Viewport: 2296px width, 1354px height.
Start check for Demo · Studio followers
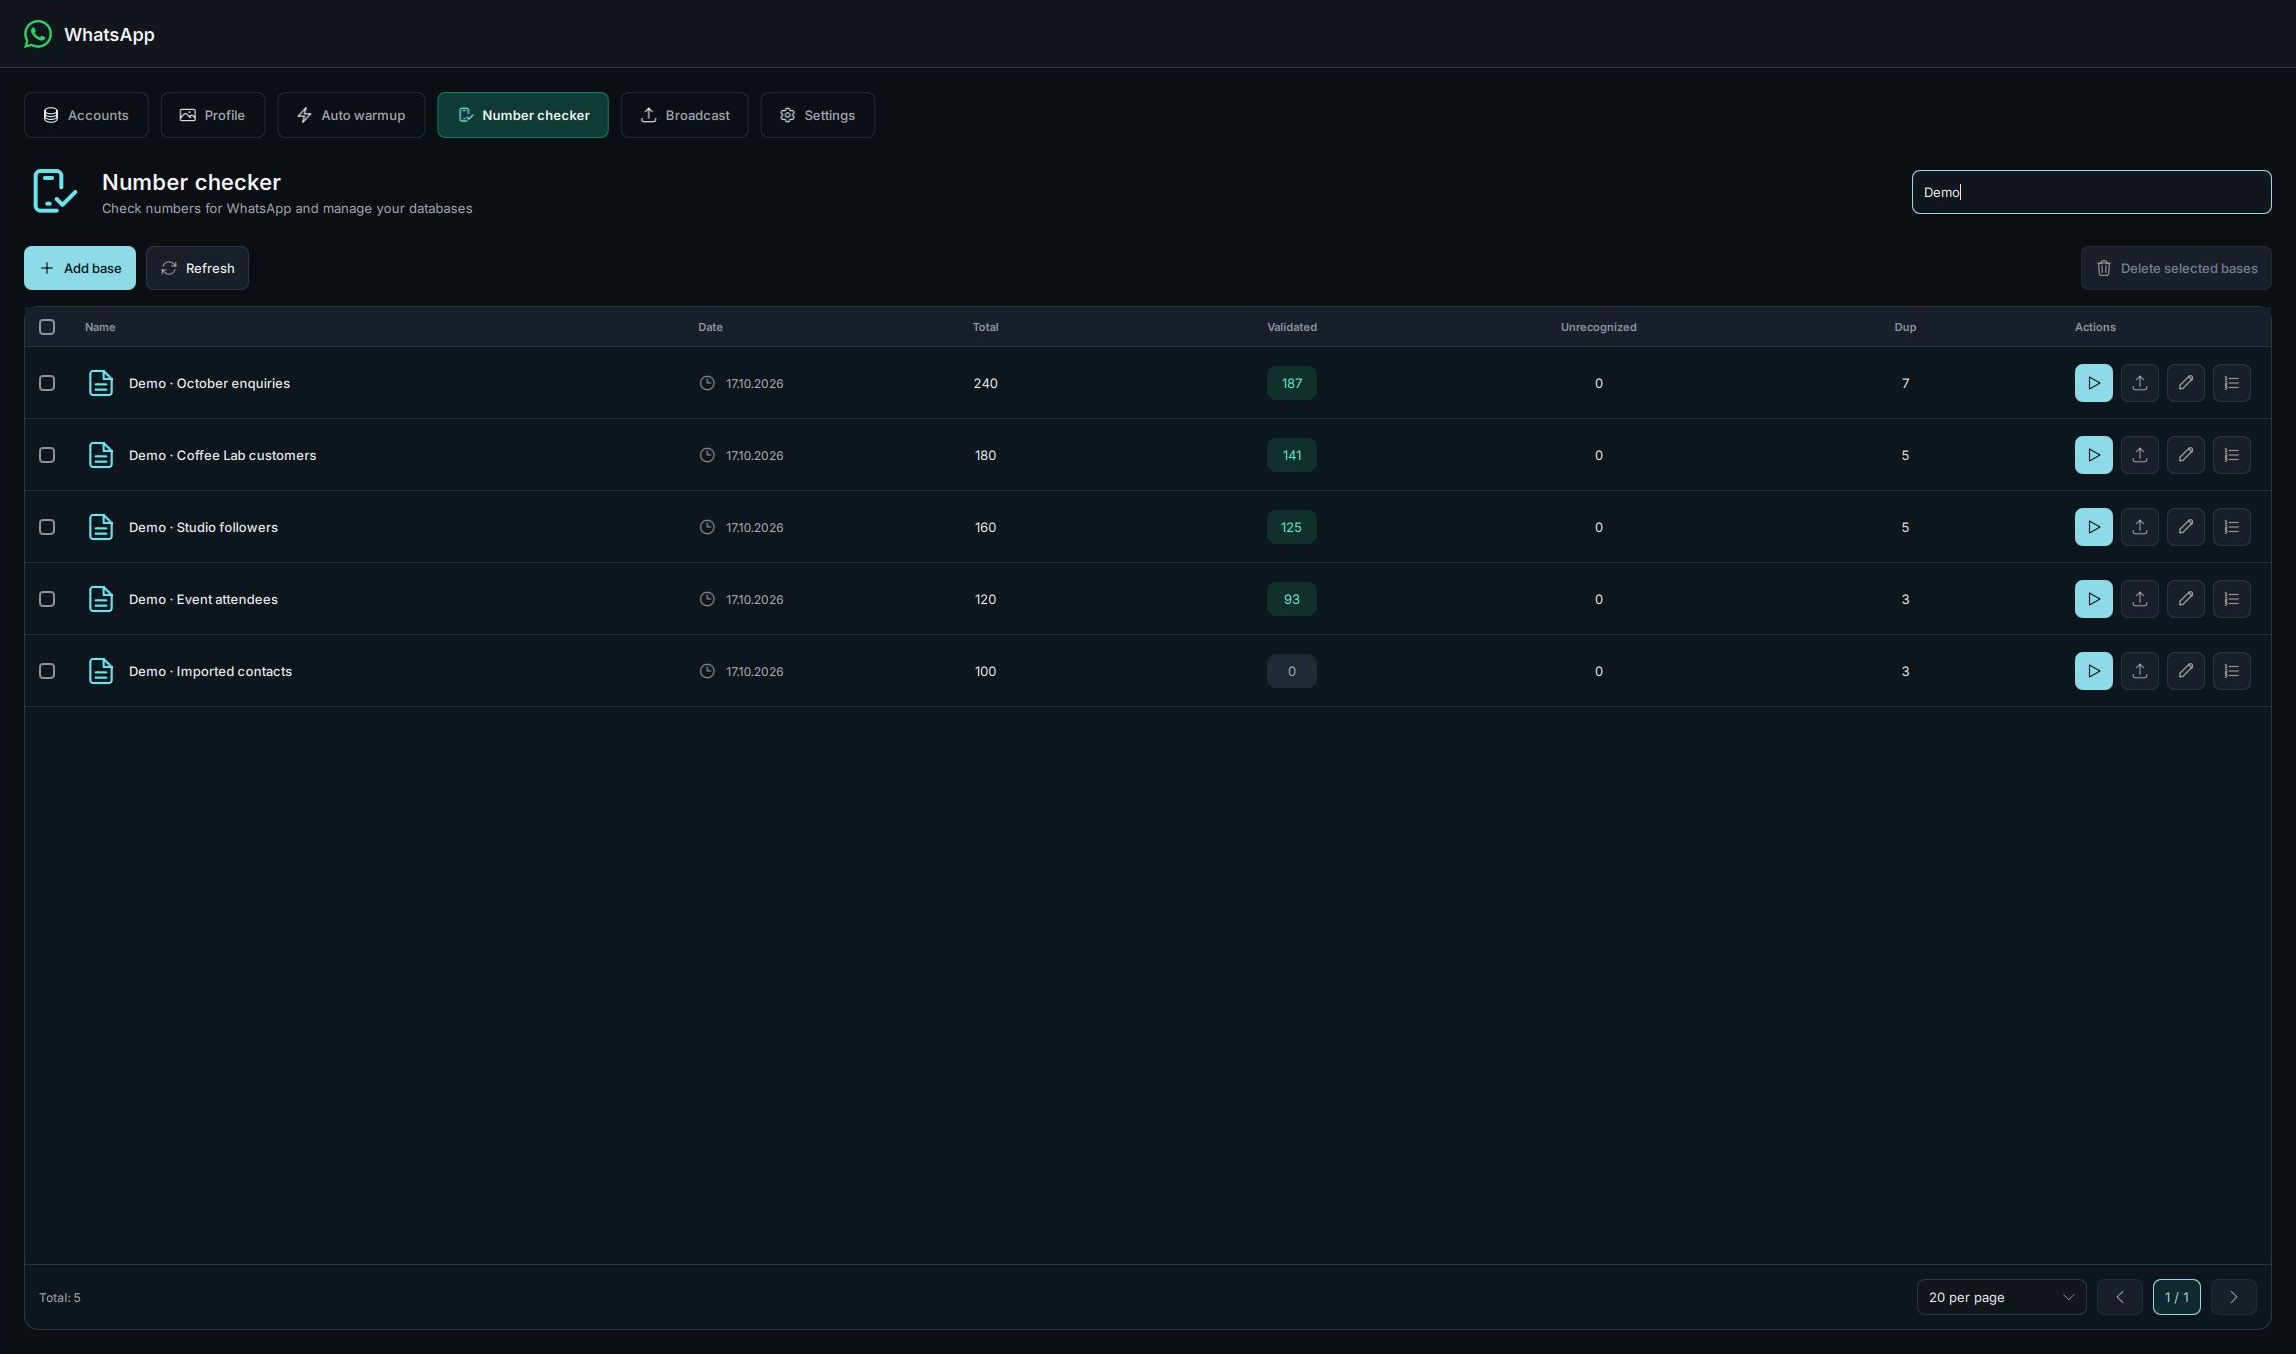pos(2093,527)
